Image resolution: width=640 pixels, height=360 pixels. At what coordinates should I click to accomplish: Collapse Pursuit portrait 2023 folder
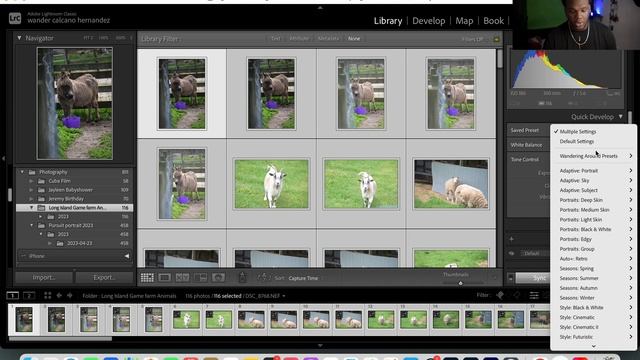coord(31,225)
